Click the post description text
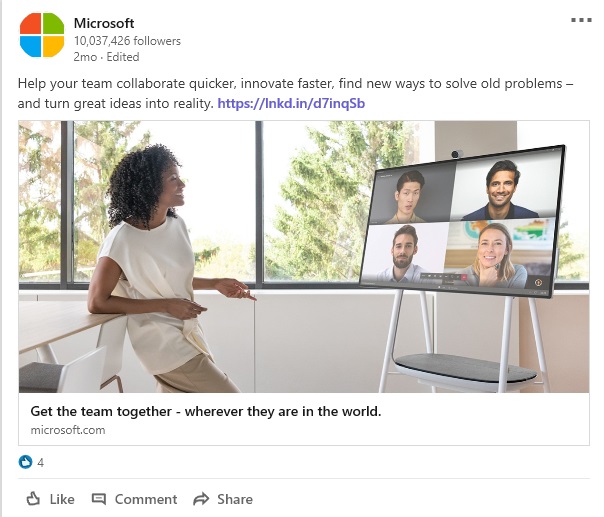This screenshot has width=604, height=517. (x=295, y=93)
